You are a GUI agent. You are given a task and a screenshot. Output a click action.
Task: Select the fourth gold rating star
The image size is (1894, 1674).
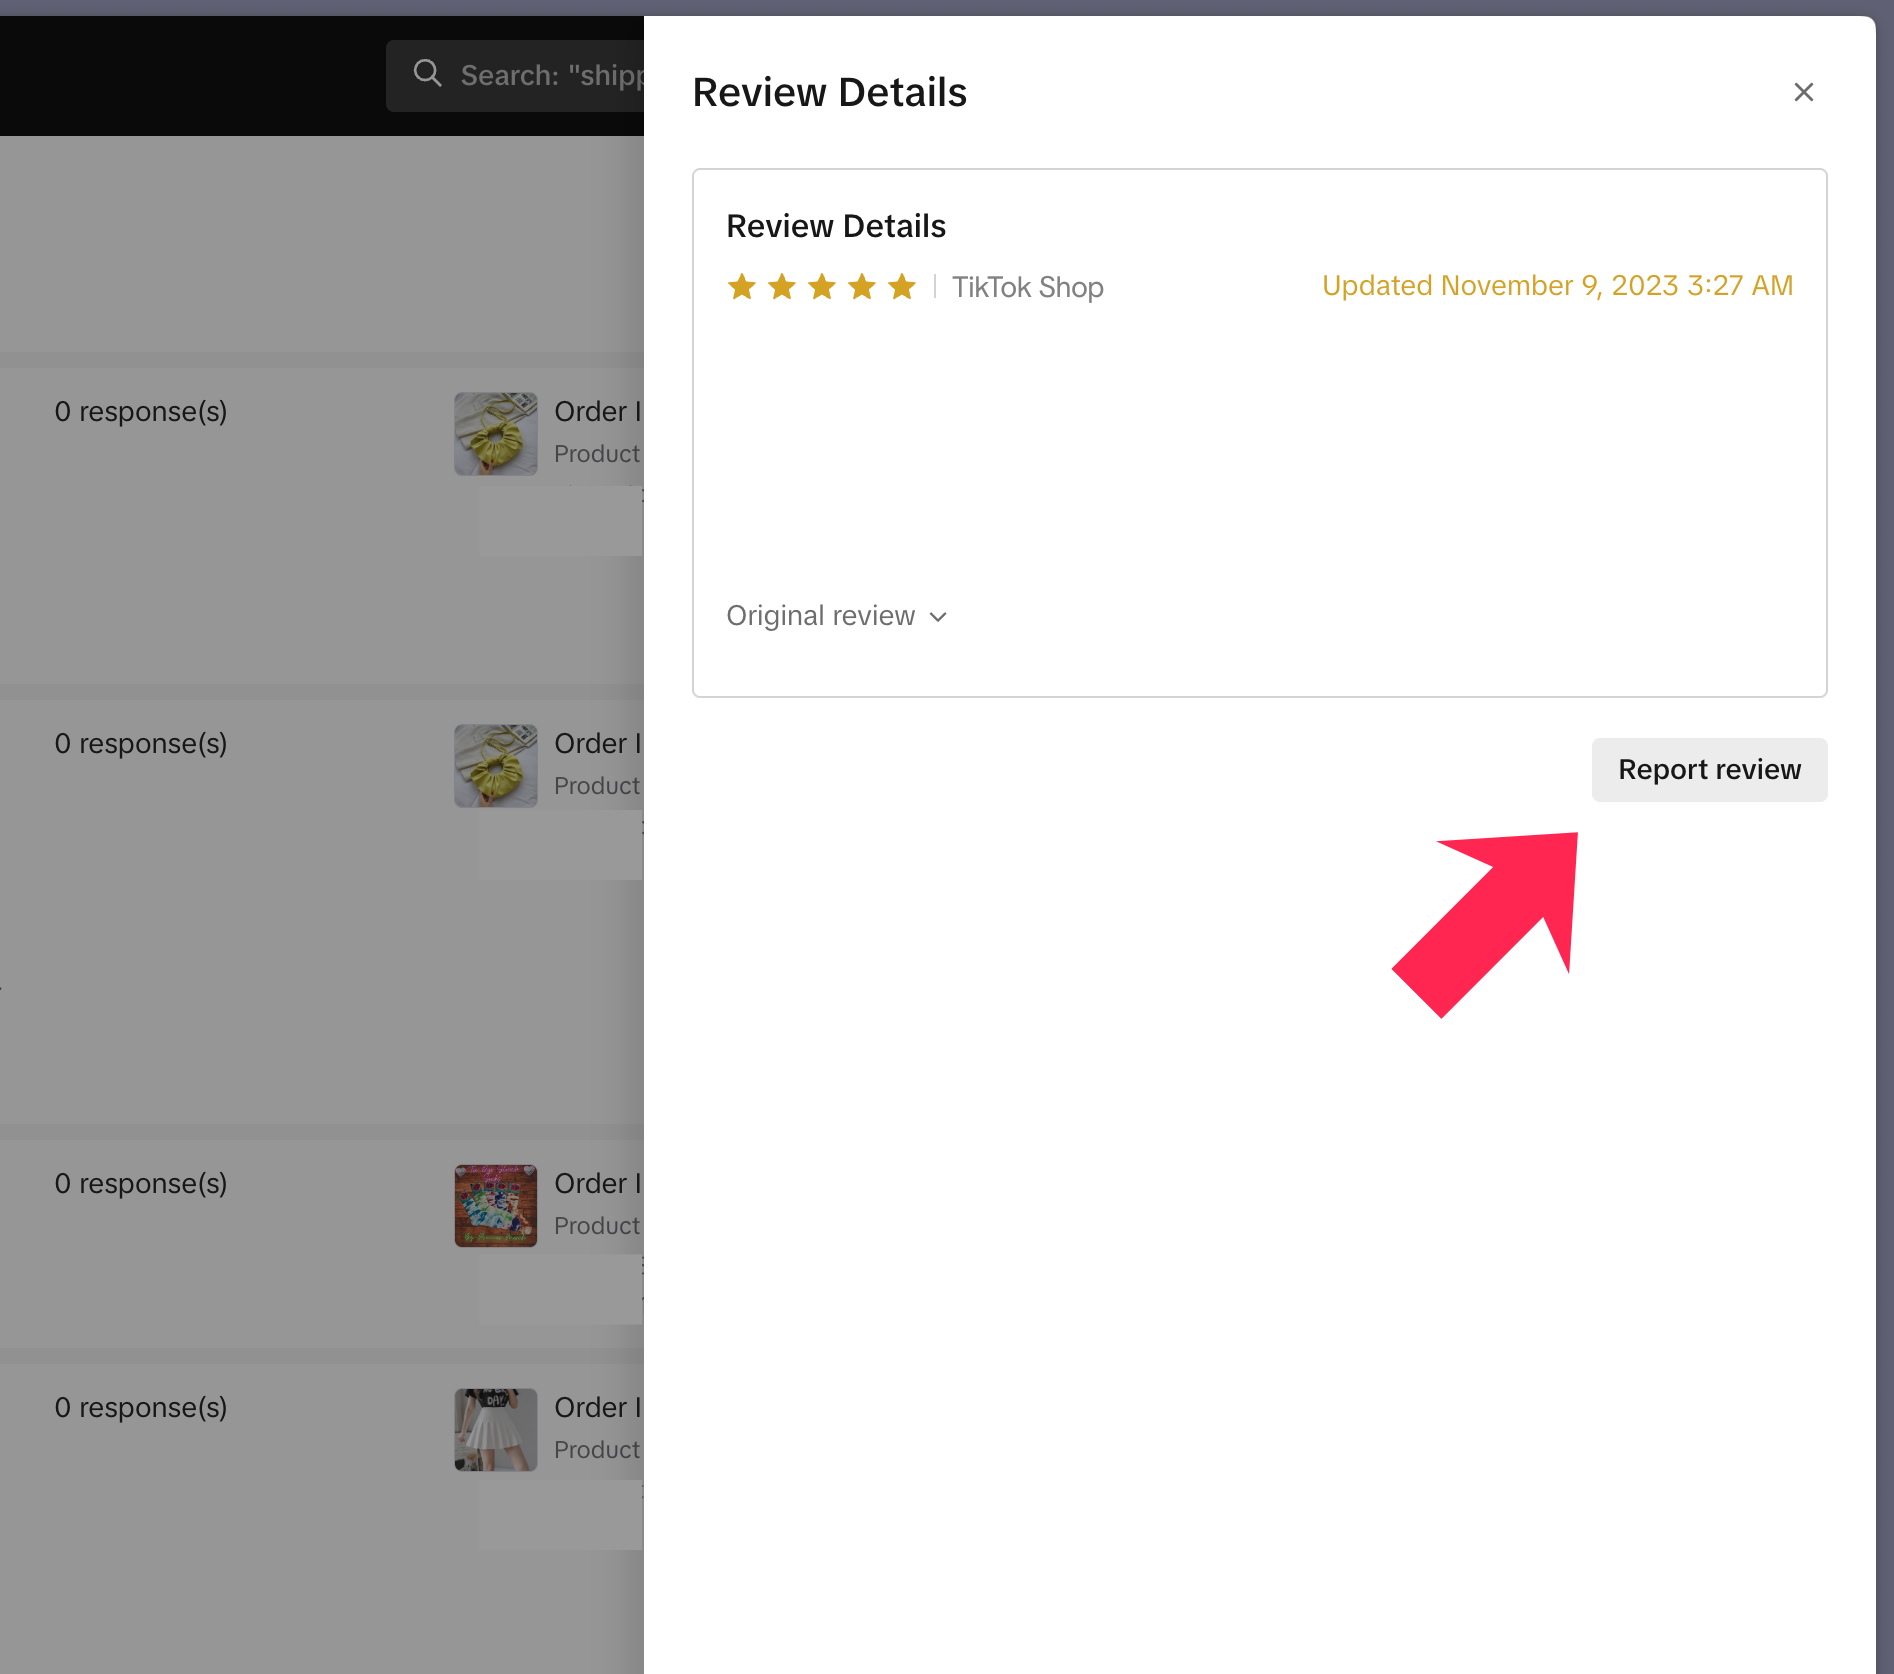pyautogui.click(x=862, y=287)
